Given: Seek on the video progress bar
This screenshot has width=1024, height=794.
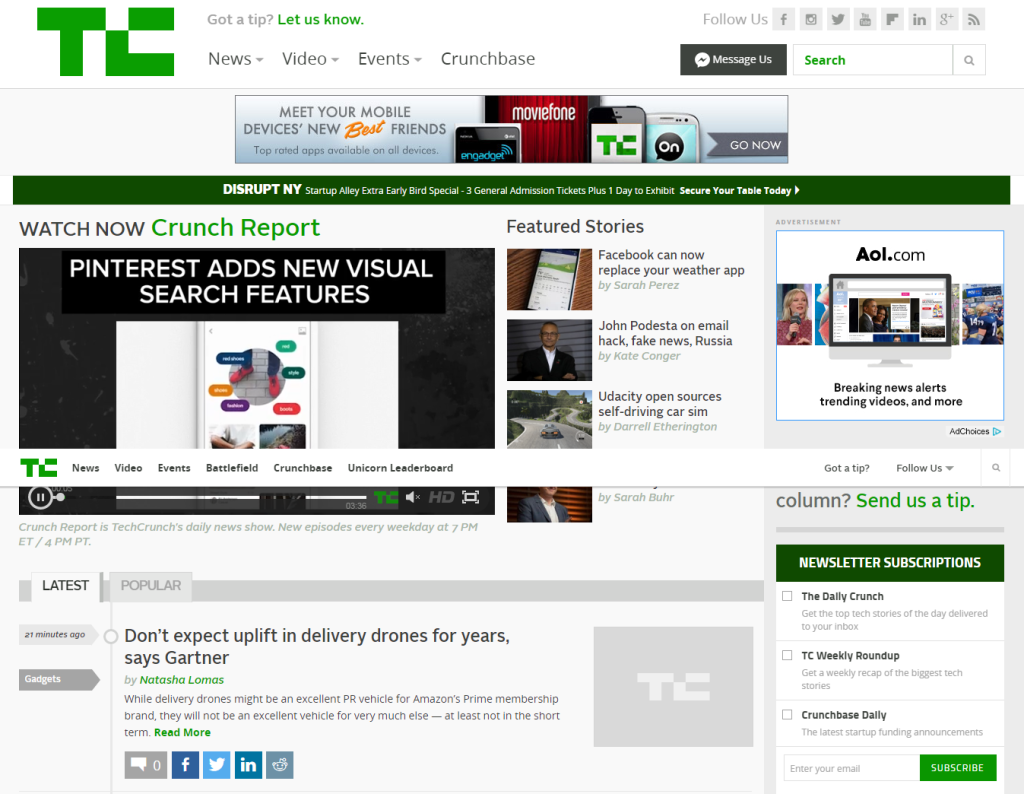Looking at the screenshot, I should click(241, 498).
